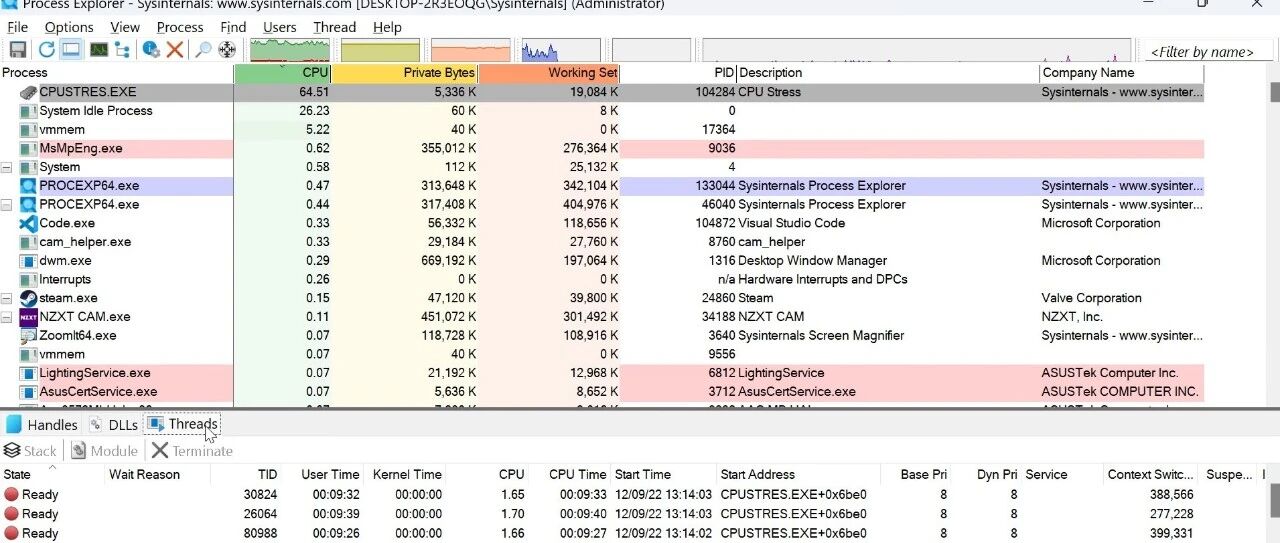Click the highlighted PROCEXP64.exe process icon
The image size is (1280, 543).
tap(28, 186)
